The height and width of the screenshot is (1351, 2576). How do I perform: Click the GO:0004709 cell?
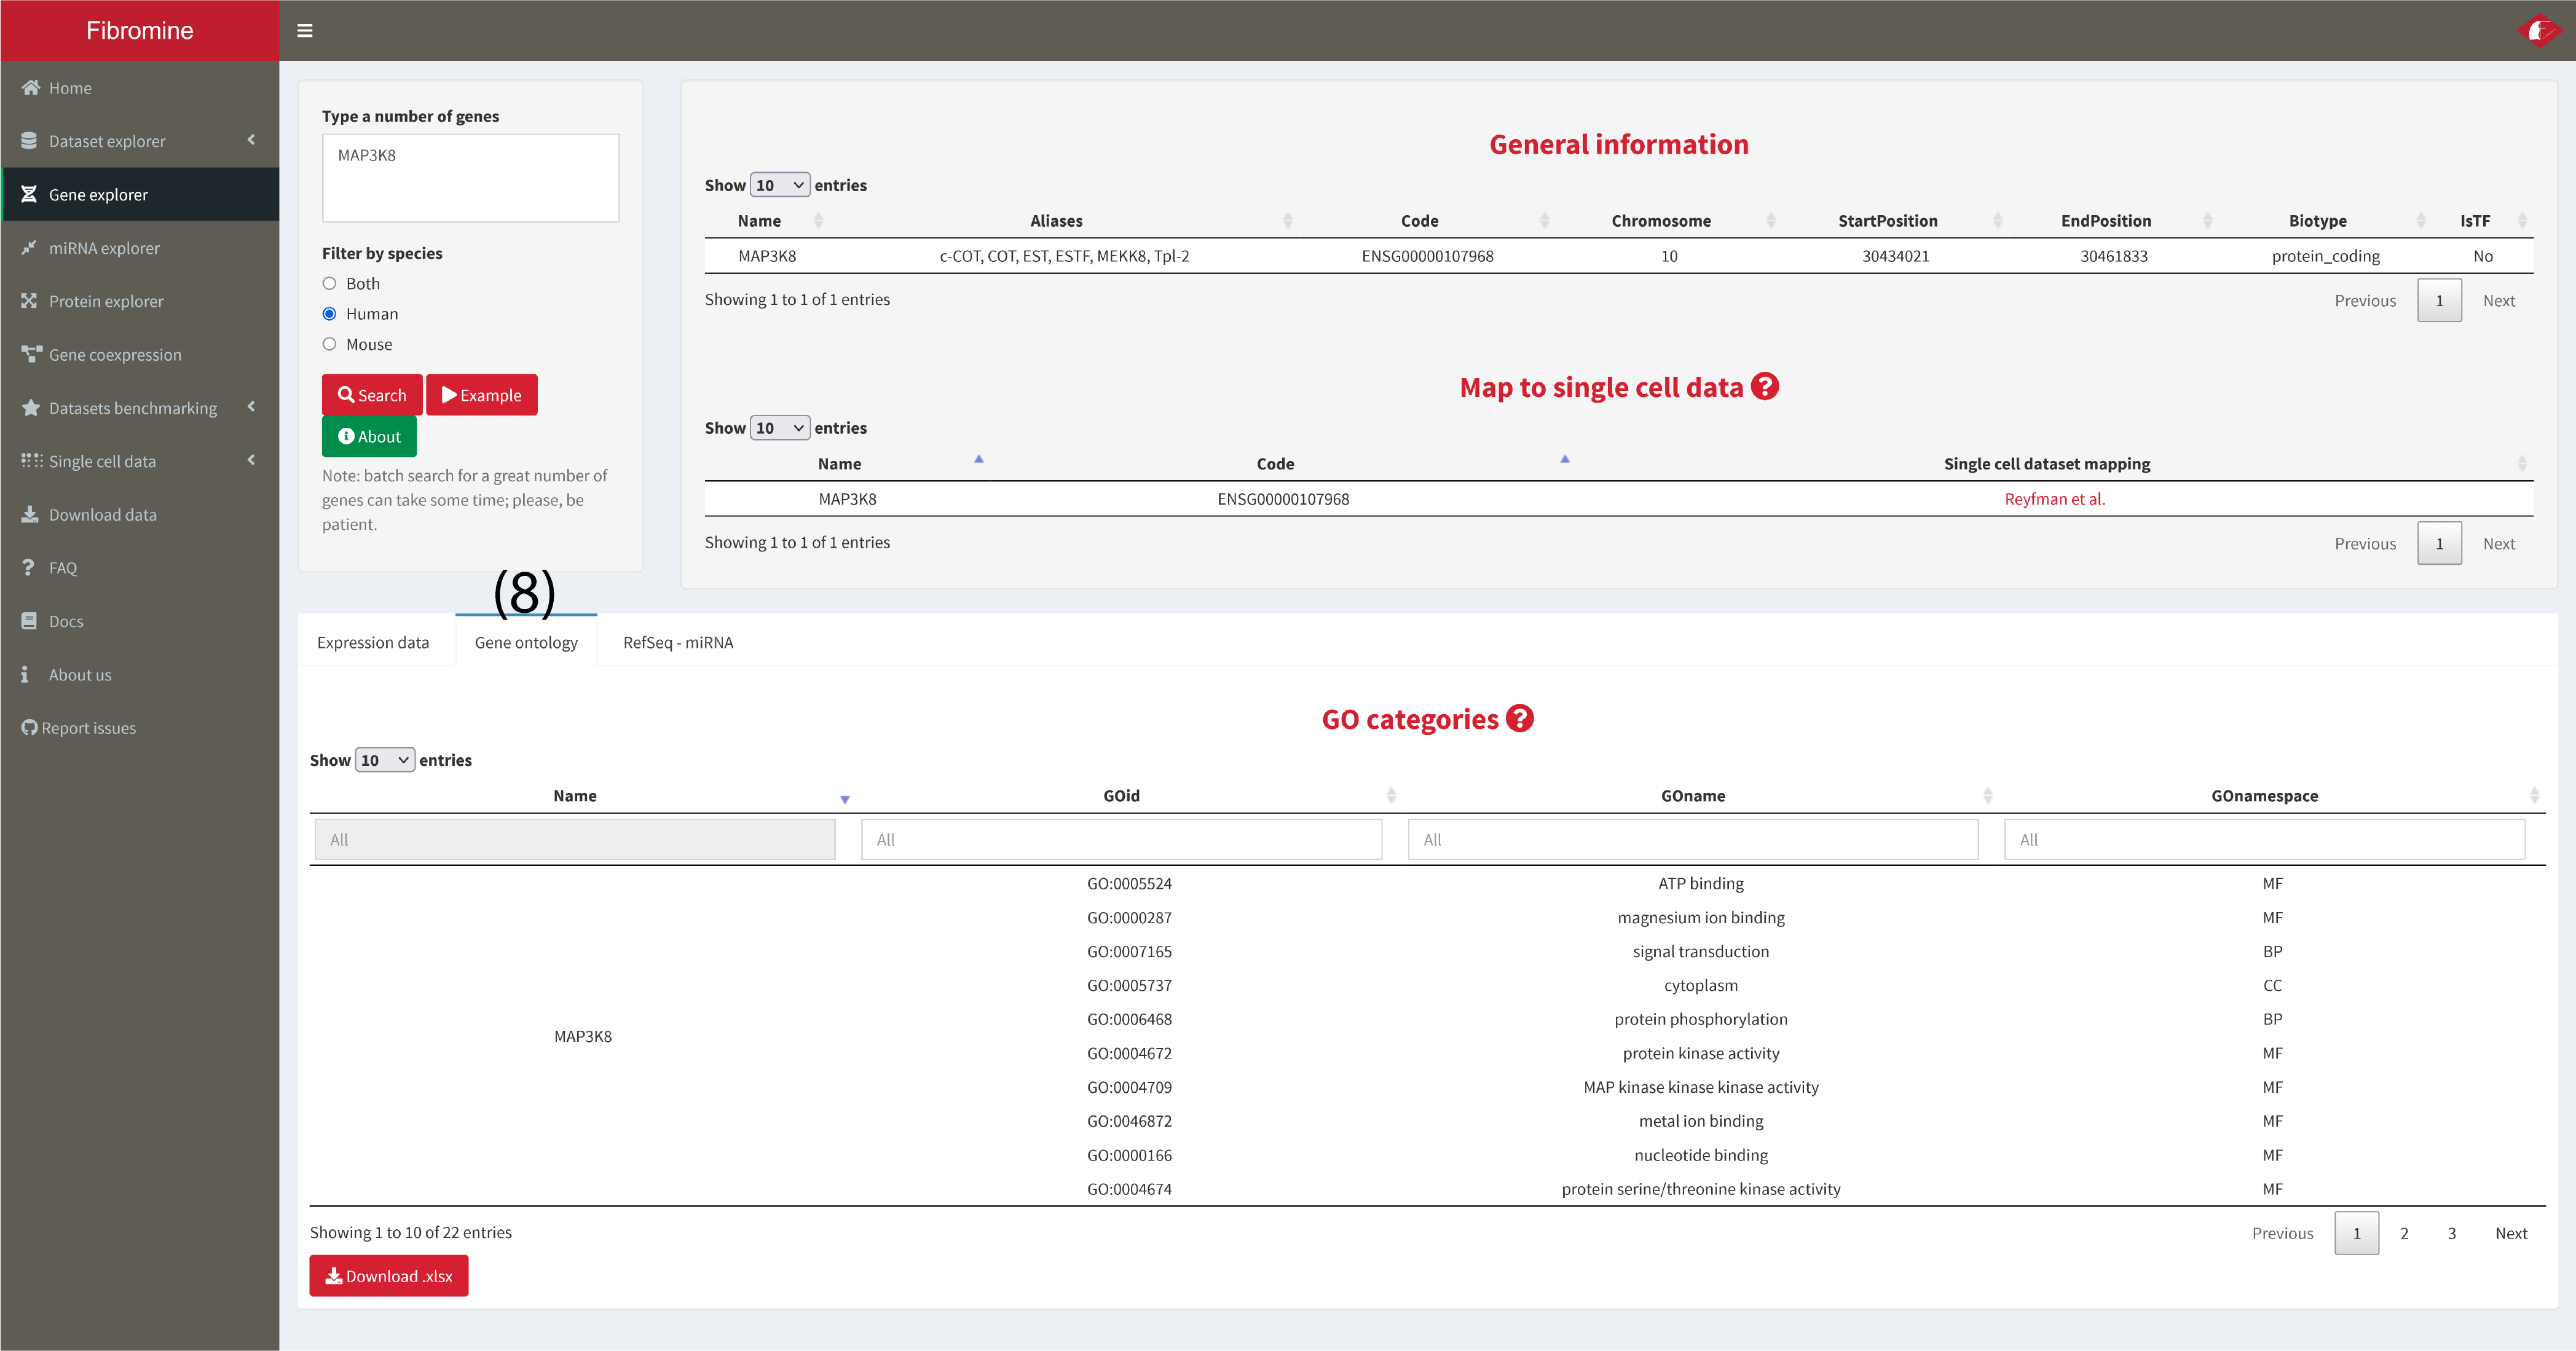(1129, 1087)
